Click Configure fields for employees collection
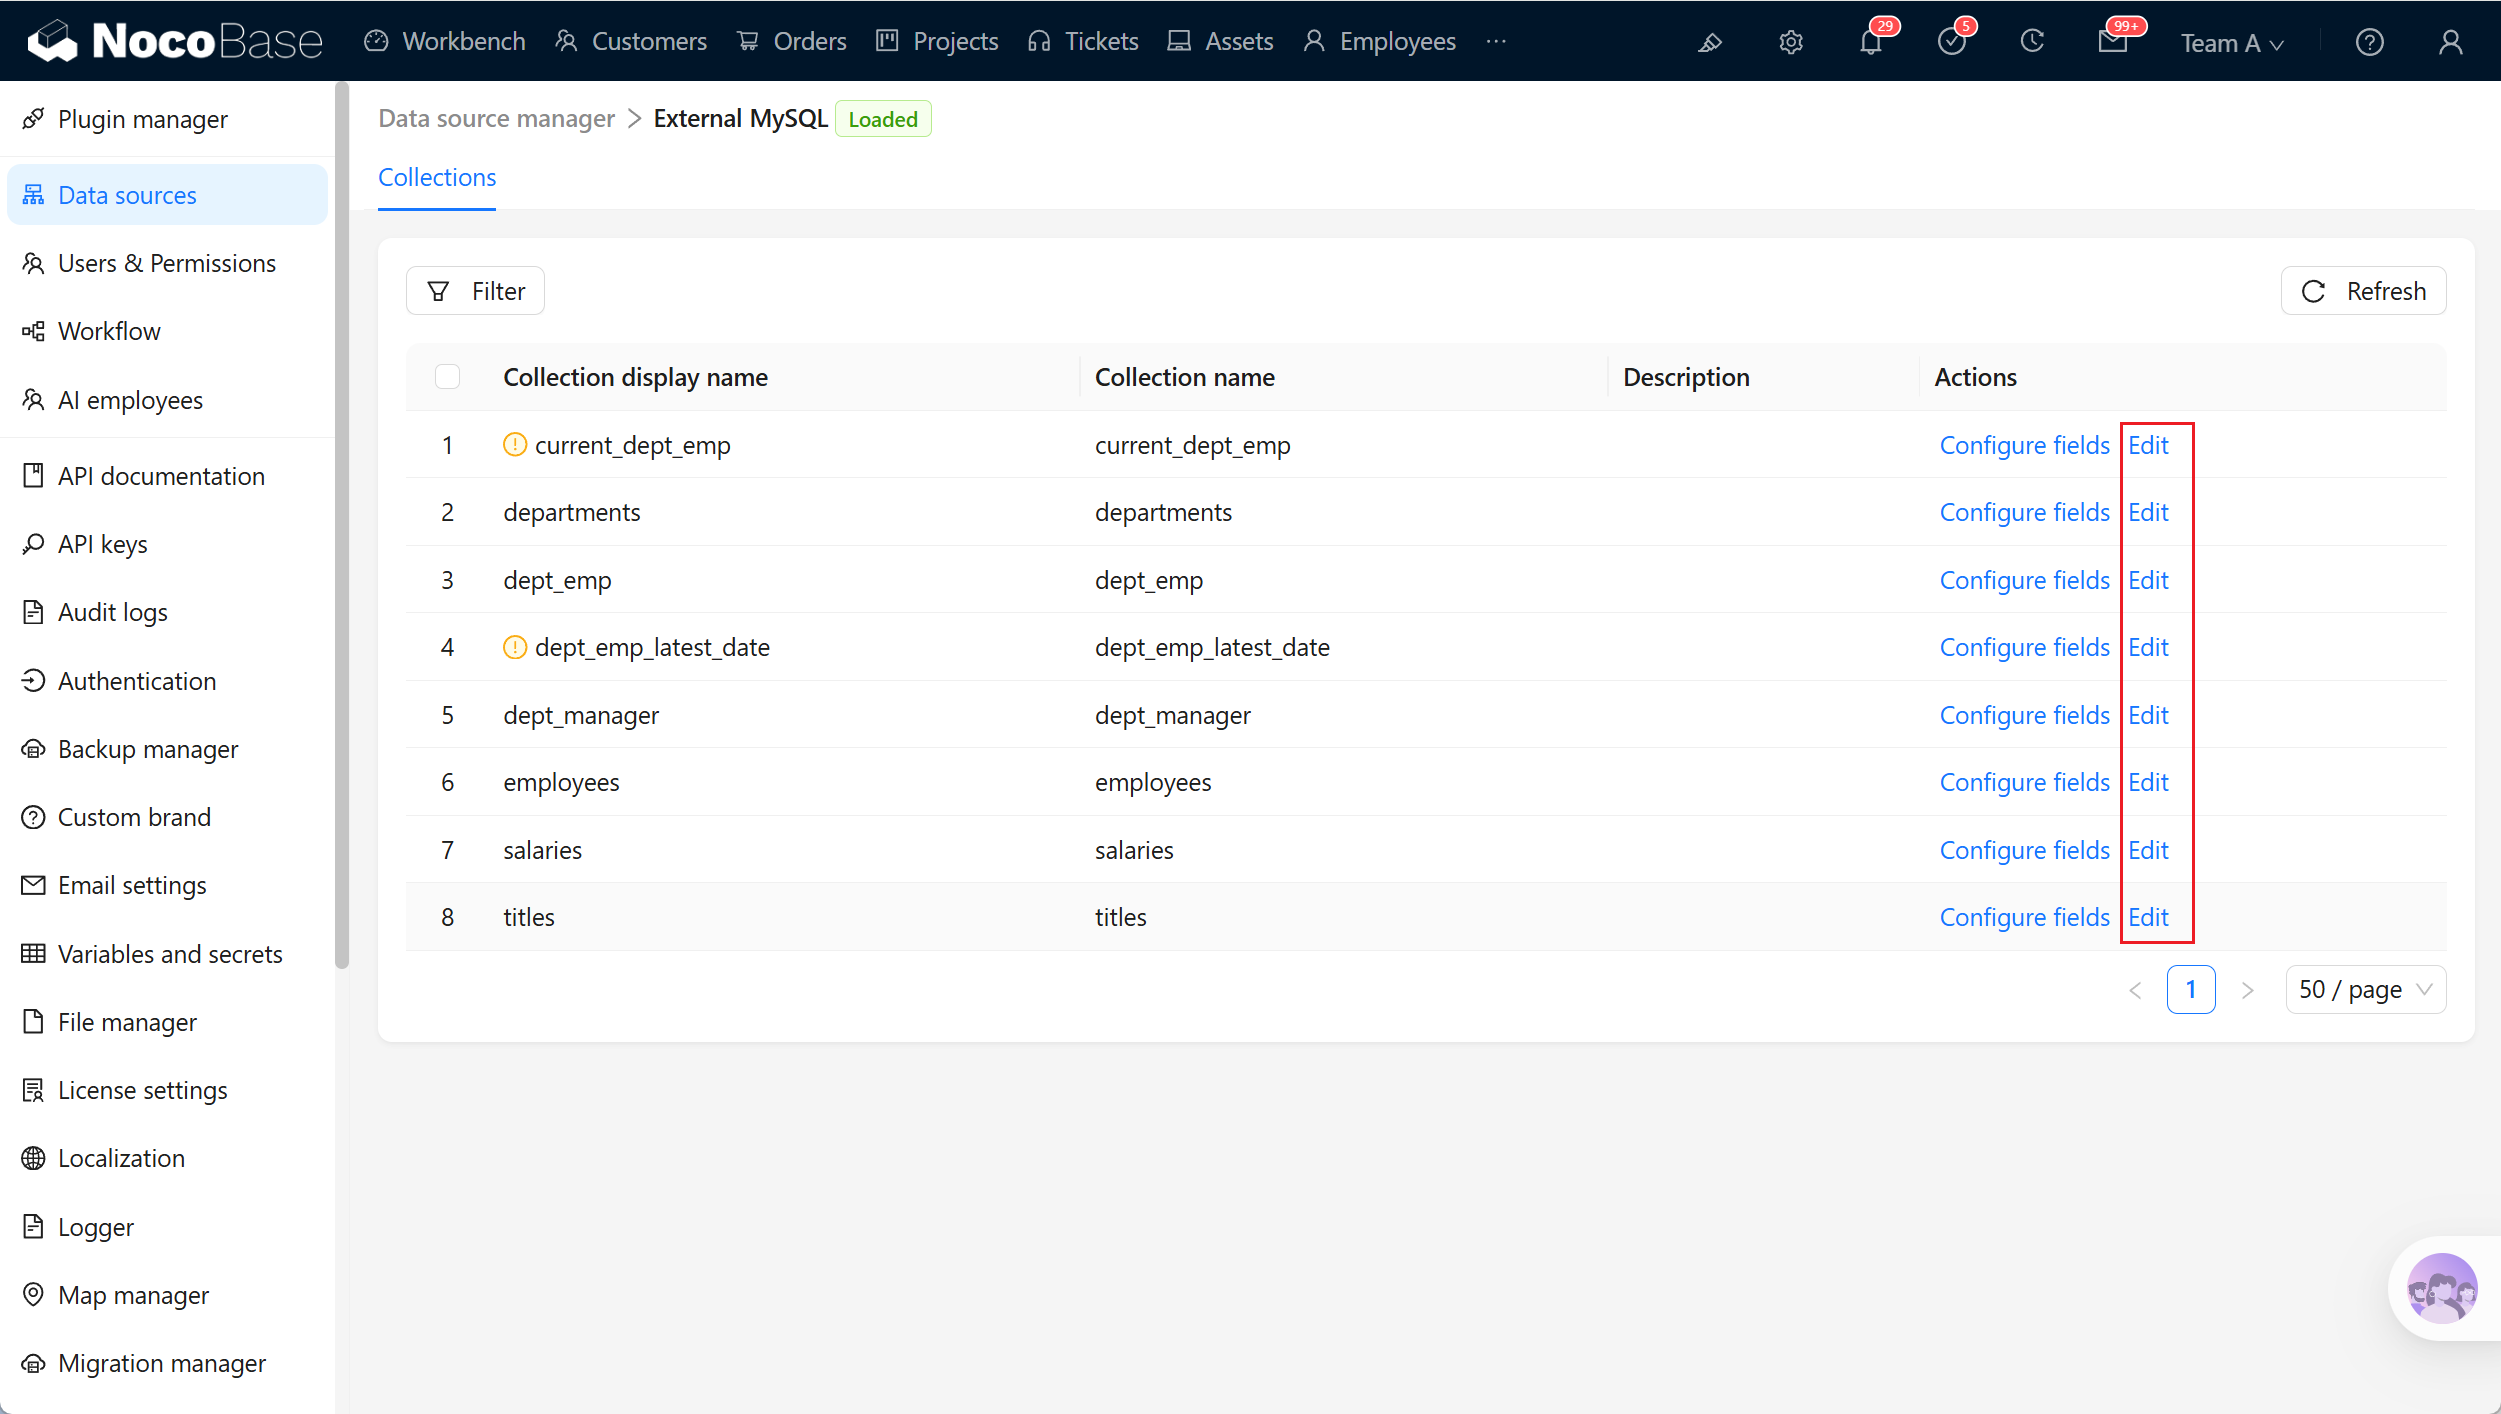This screenshot has height=1414, width=2501. pos(2024,782)
